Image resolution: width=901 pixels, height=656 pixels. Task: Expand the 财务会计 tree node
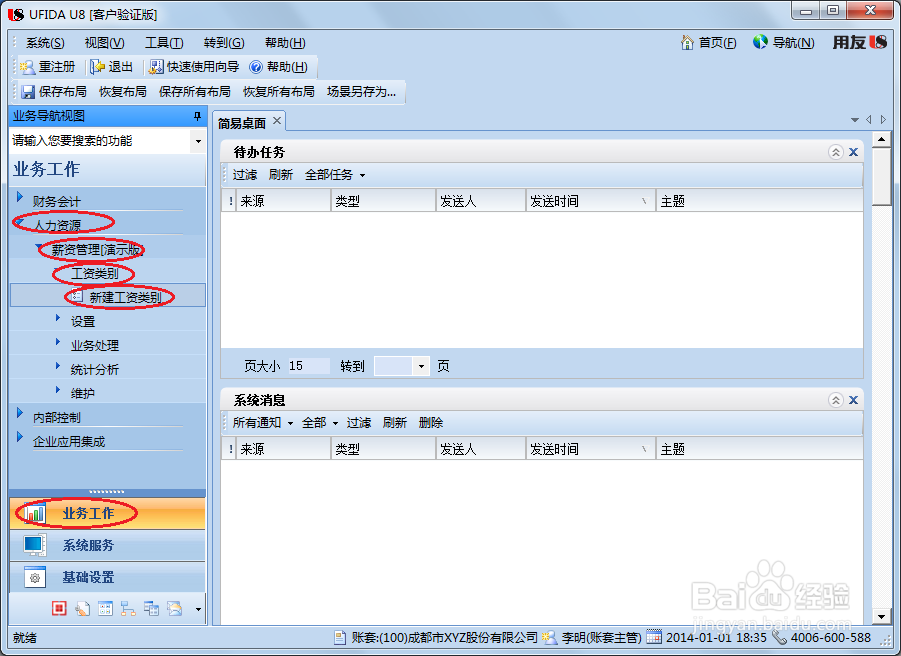[20, 197]
